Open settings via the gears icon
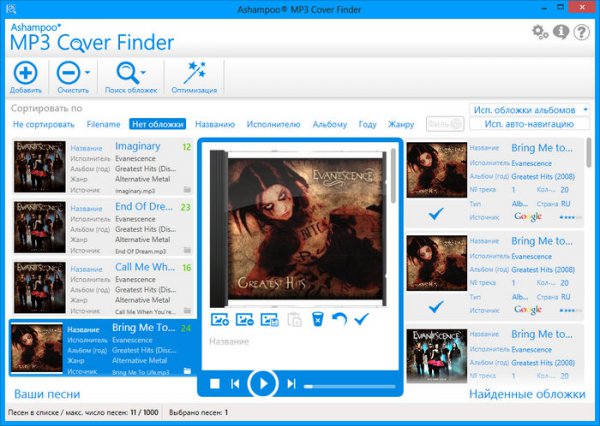Viewport: 600px width, 426px height. tap(540, 32)
